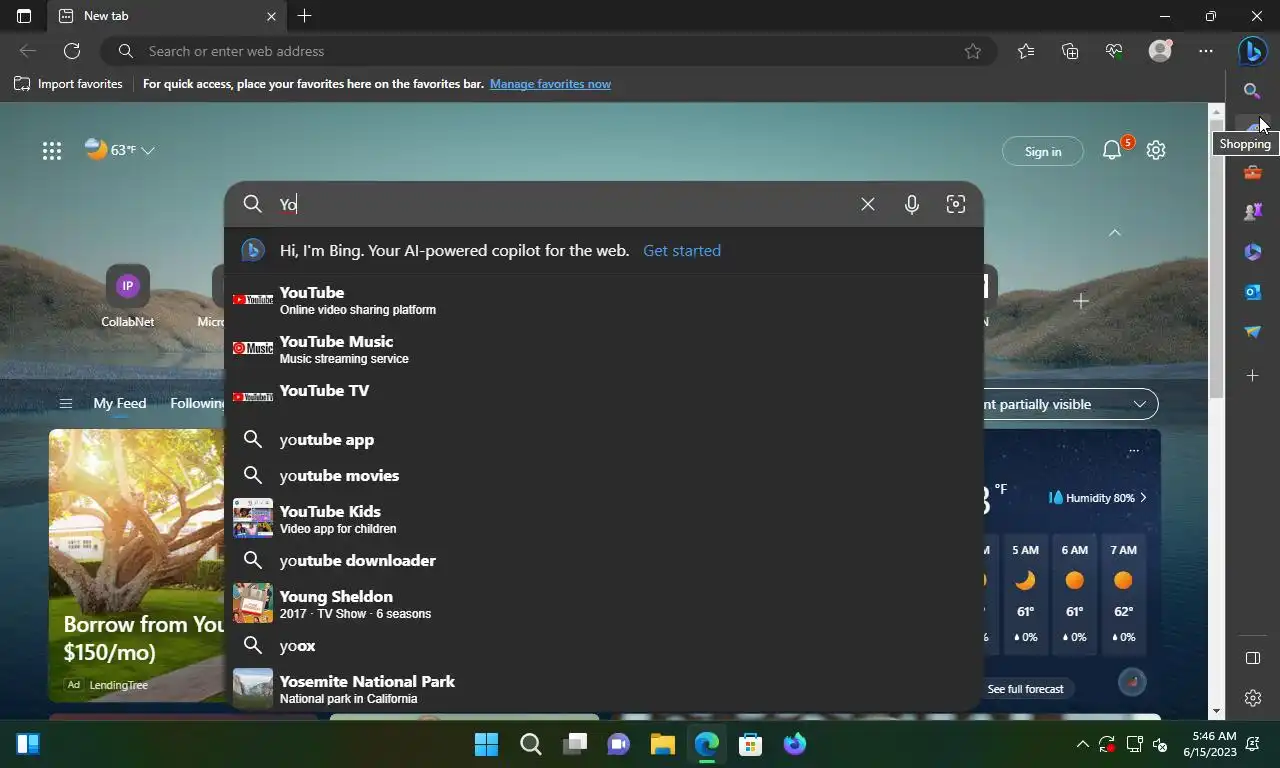Switch to My Feed tab

(x=120, y=403)
